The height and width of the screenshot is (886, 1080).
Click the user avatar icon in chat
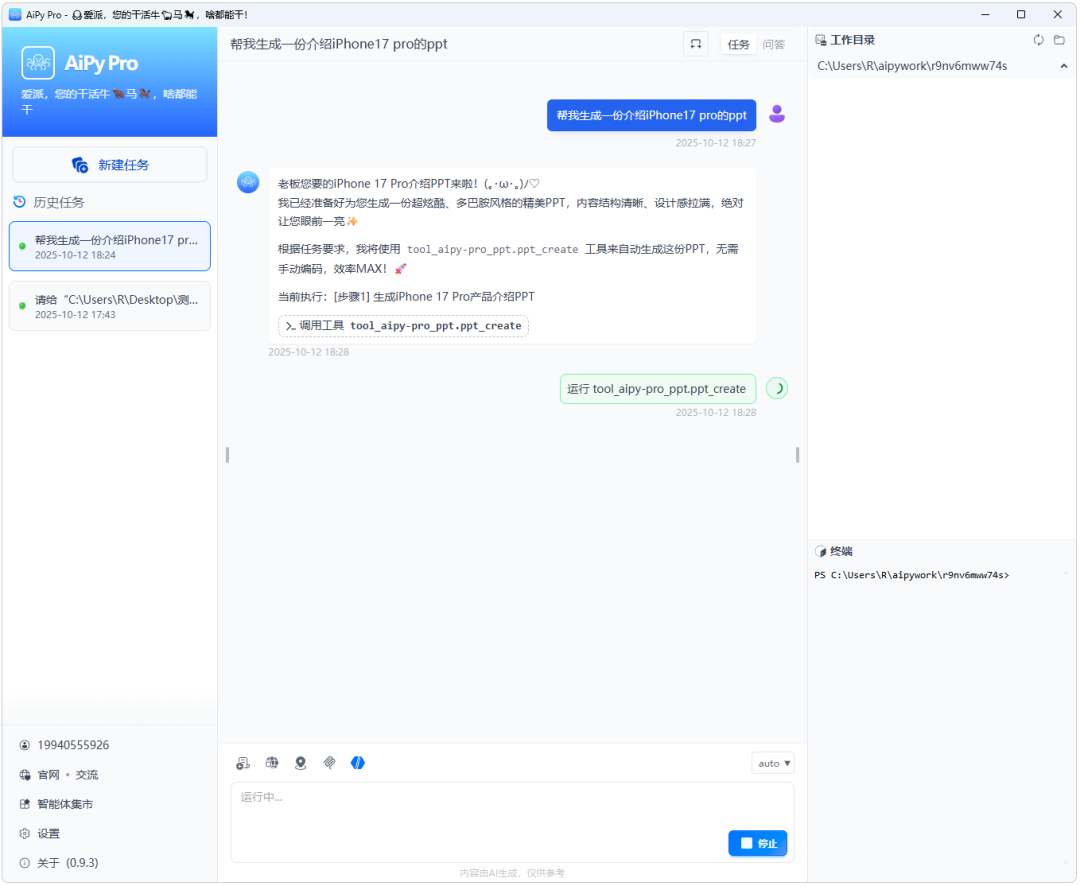(777, 114)
